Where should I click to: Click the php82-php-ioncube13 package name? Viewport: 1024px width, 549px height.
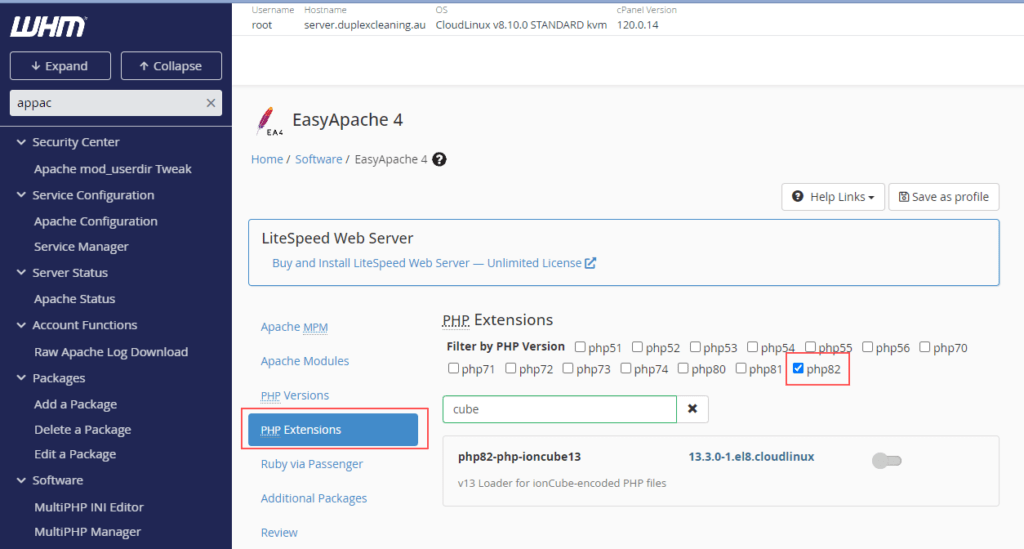519,456
